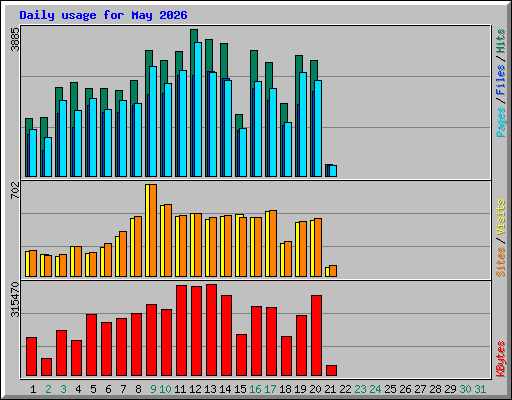
Task: Click the KBytes legend label
Action: (501, 359)
